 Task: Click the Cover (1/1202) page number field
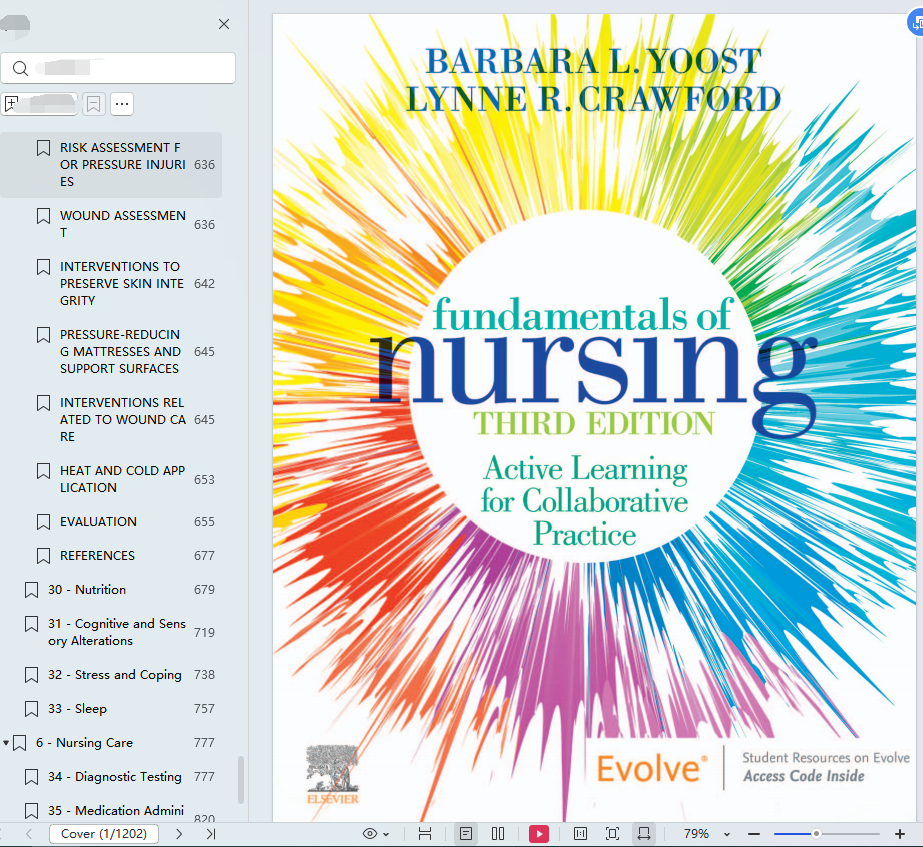[x=104, y=834]
